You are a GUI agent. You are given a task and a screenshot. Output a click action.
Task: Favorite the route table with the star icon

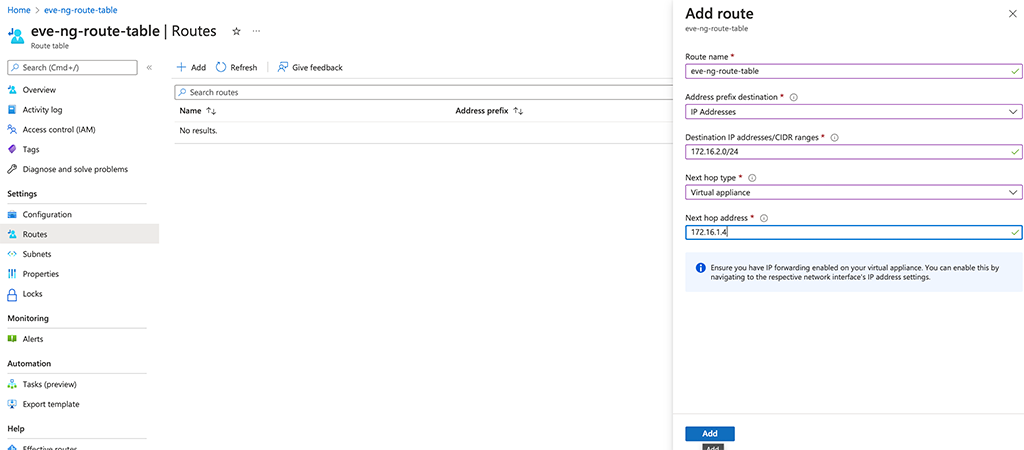(x=236, y=31)
